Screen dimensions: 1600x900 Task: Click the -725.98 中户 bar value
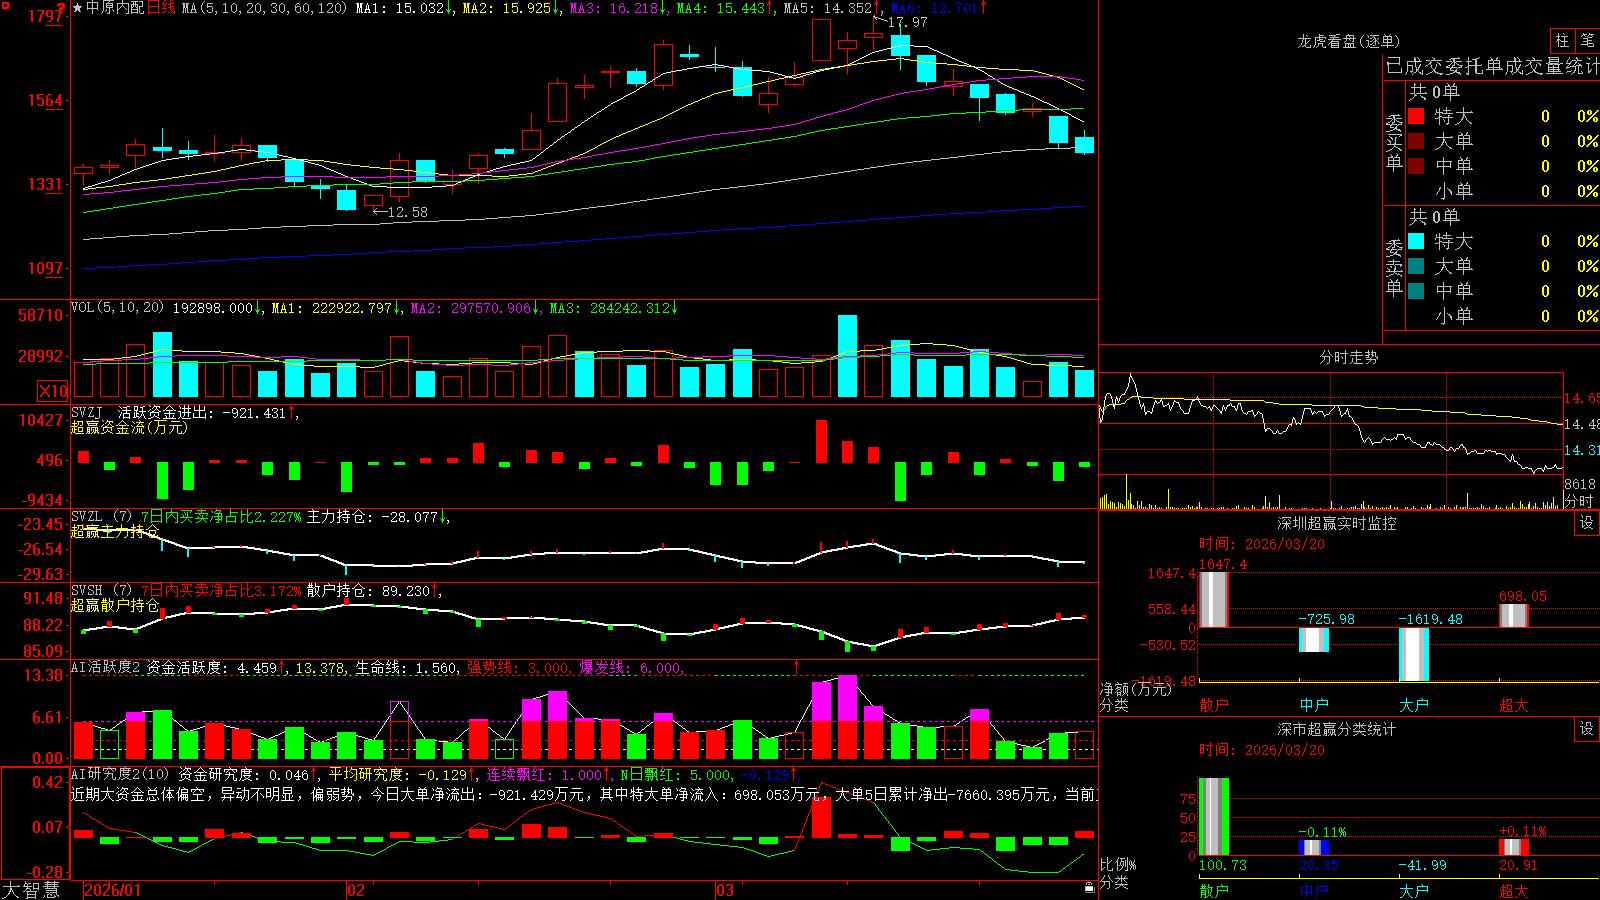click(1326, 619)
